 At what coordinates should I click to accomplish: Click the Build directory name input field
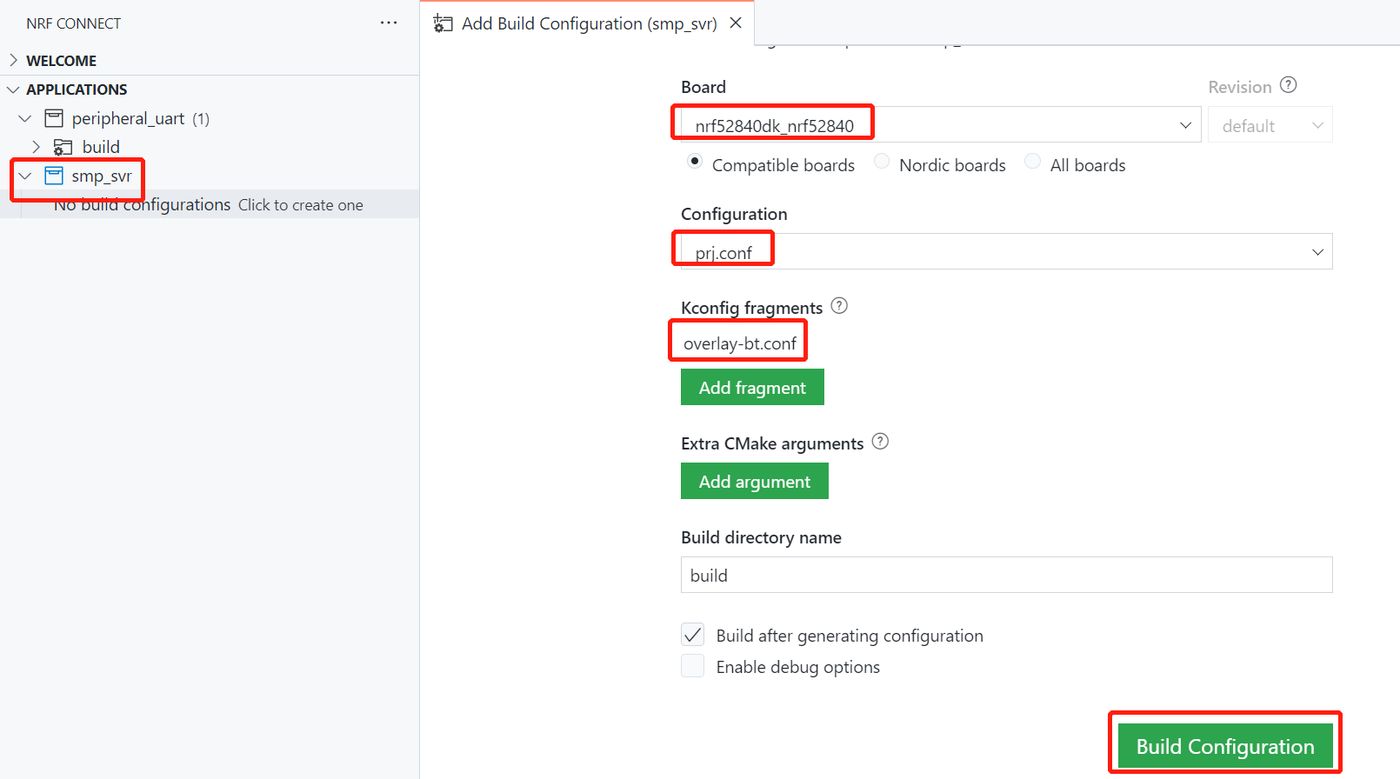pyautogui.click(x=1006, y=575)
